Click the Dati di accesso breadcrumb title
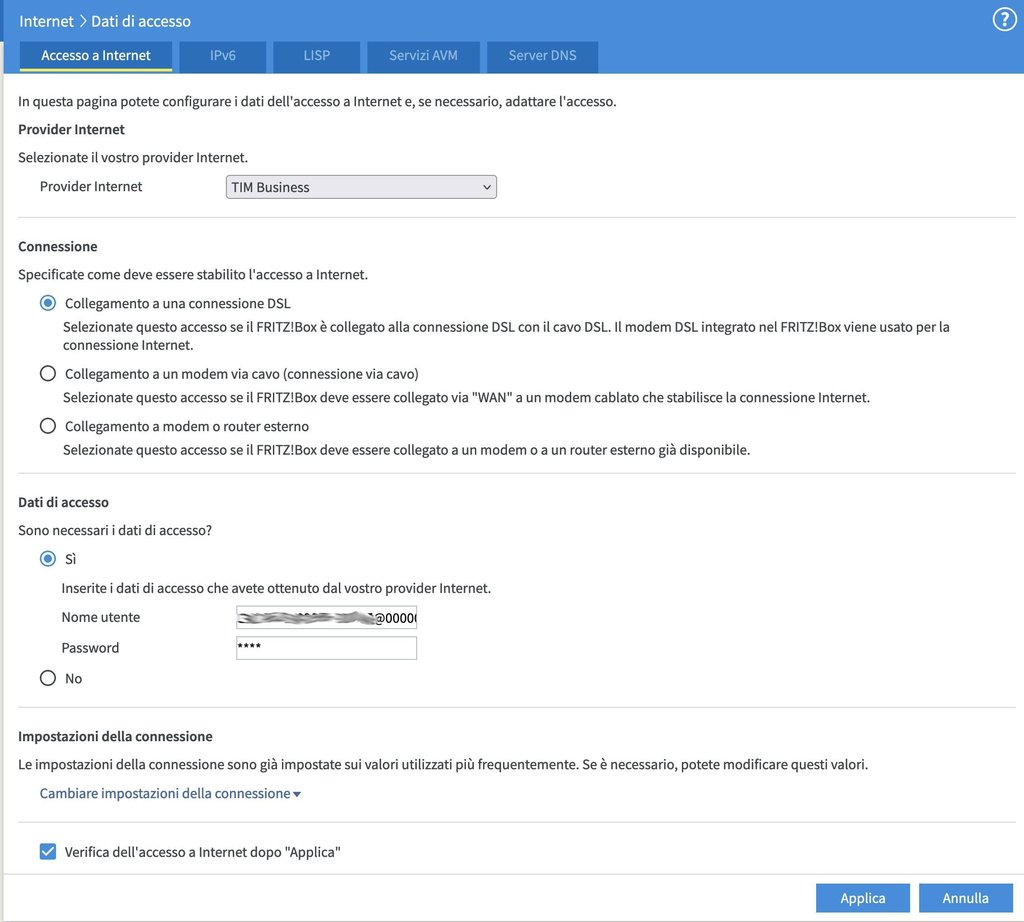Screen dimensions: 1024x922 [141, 21]
